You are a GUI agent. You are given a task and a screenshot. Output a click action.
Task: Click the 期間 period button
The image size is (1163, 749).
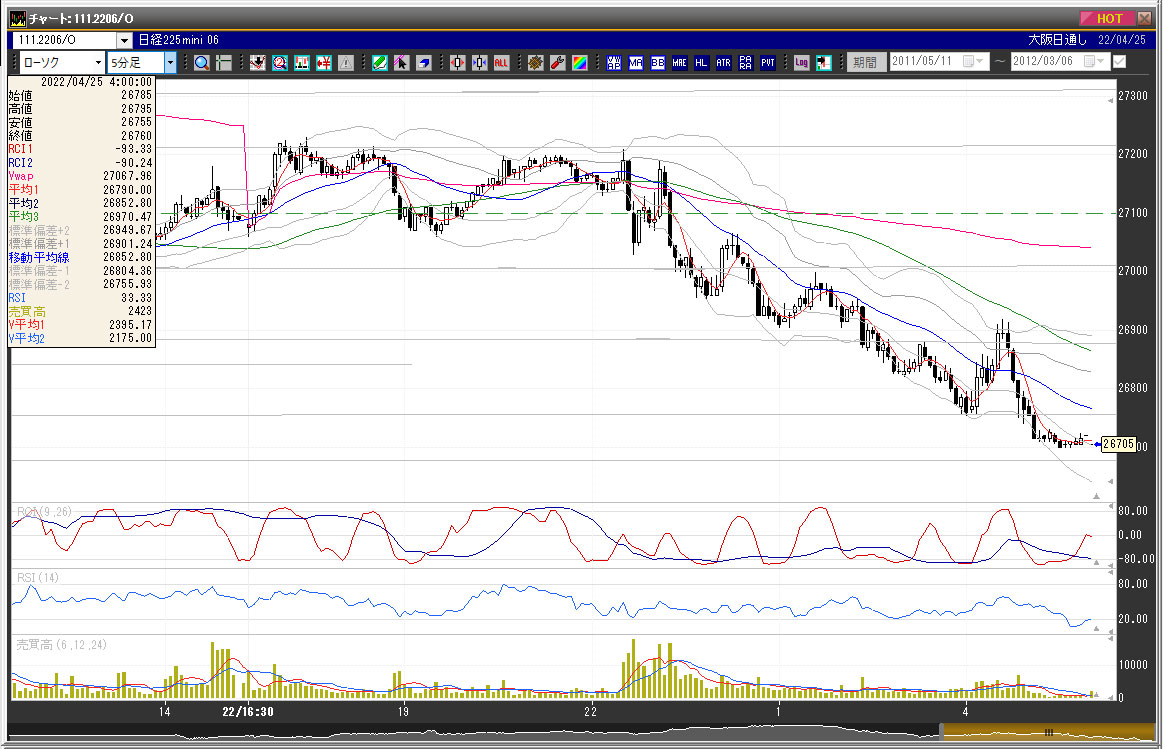[866, 62]
